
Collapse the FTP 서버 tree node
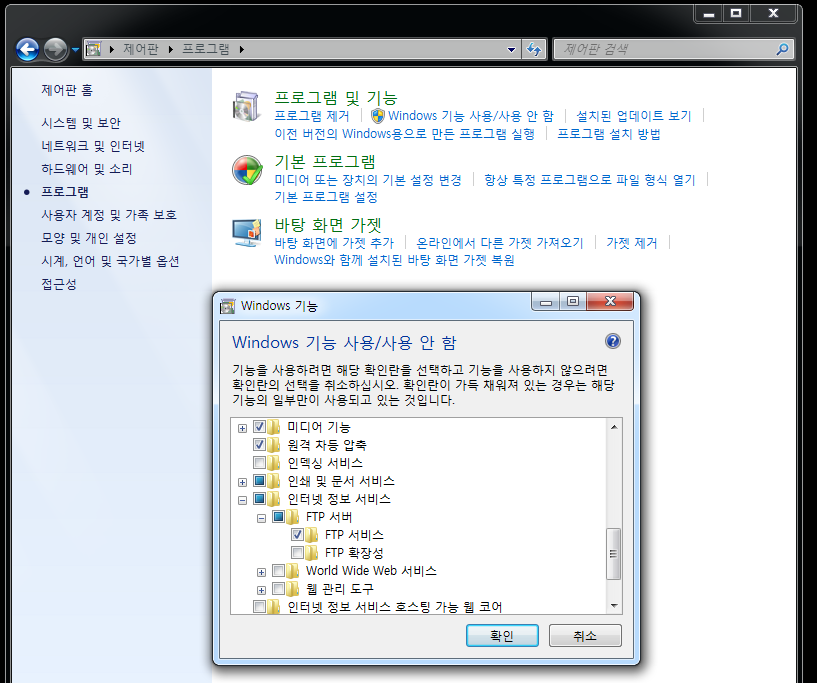(x=262, y=518)
